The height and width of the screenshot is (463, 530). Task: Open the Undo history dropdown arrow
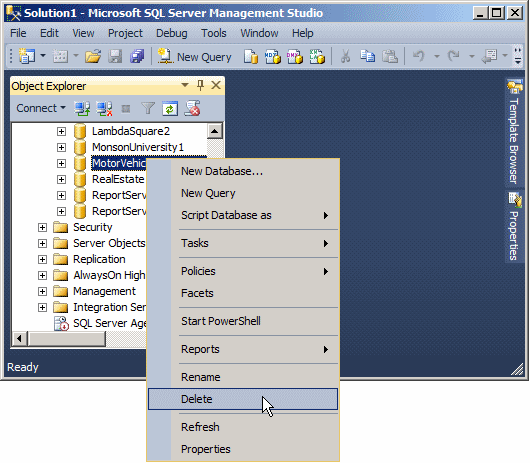(437, 56)
